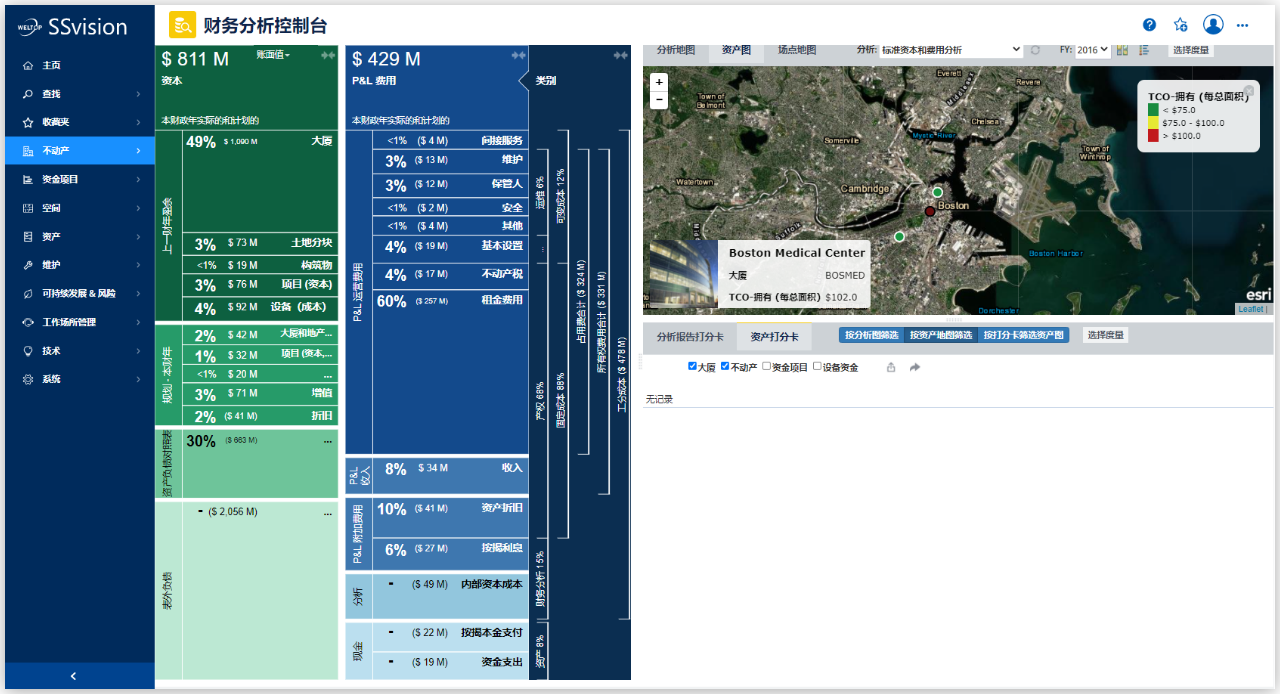
Task: Click the refresh icon beside analysis dropdown
Action: pyautogui.click(x=1035, y=50)
